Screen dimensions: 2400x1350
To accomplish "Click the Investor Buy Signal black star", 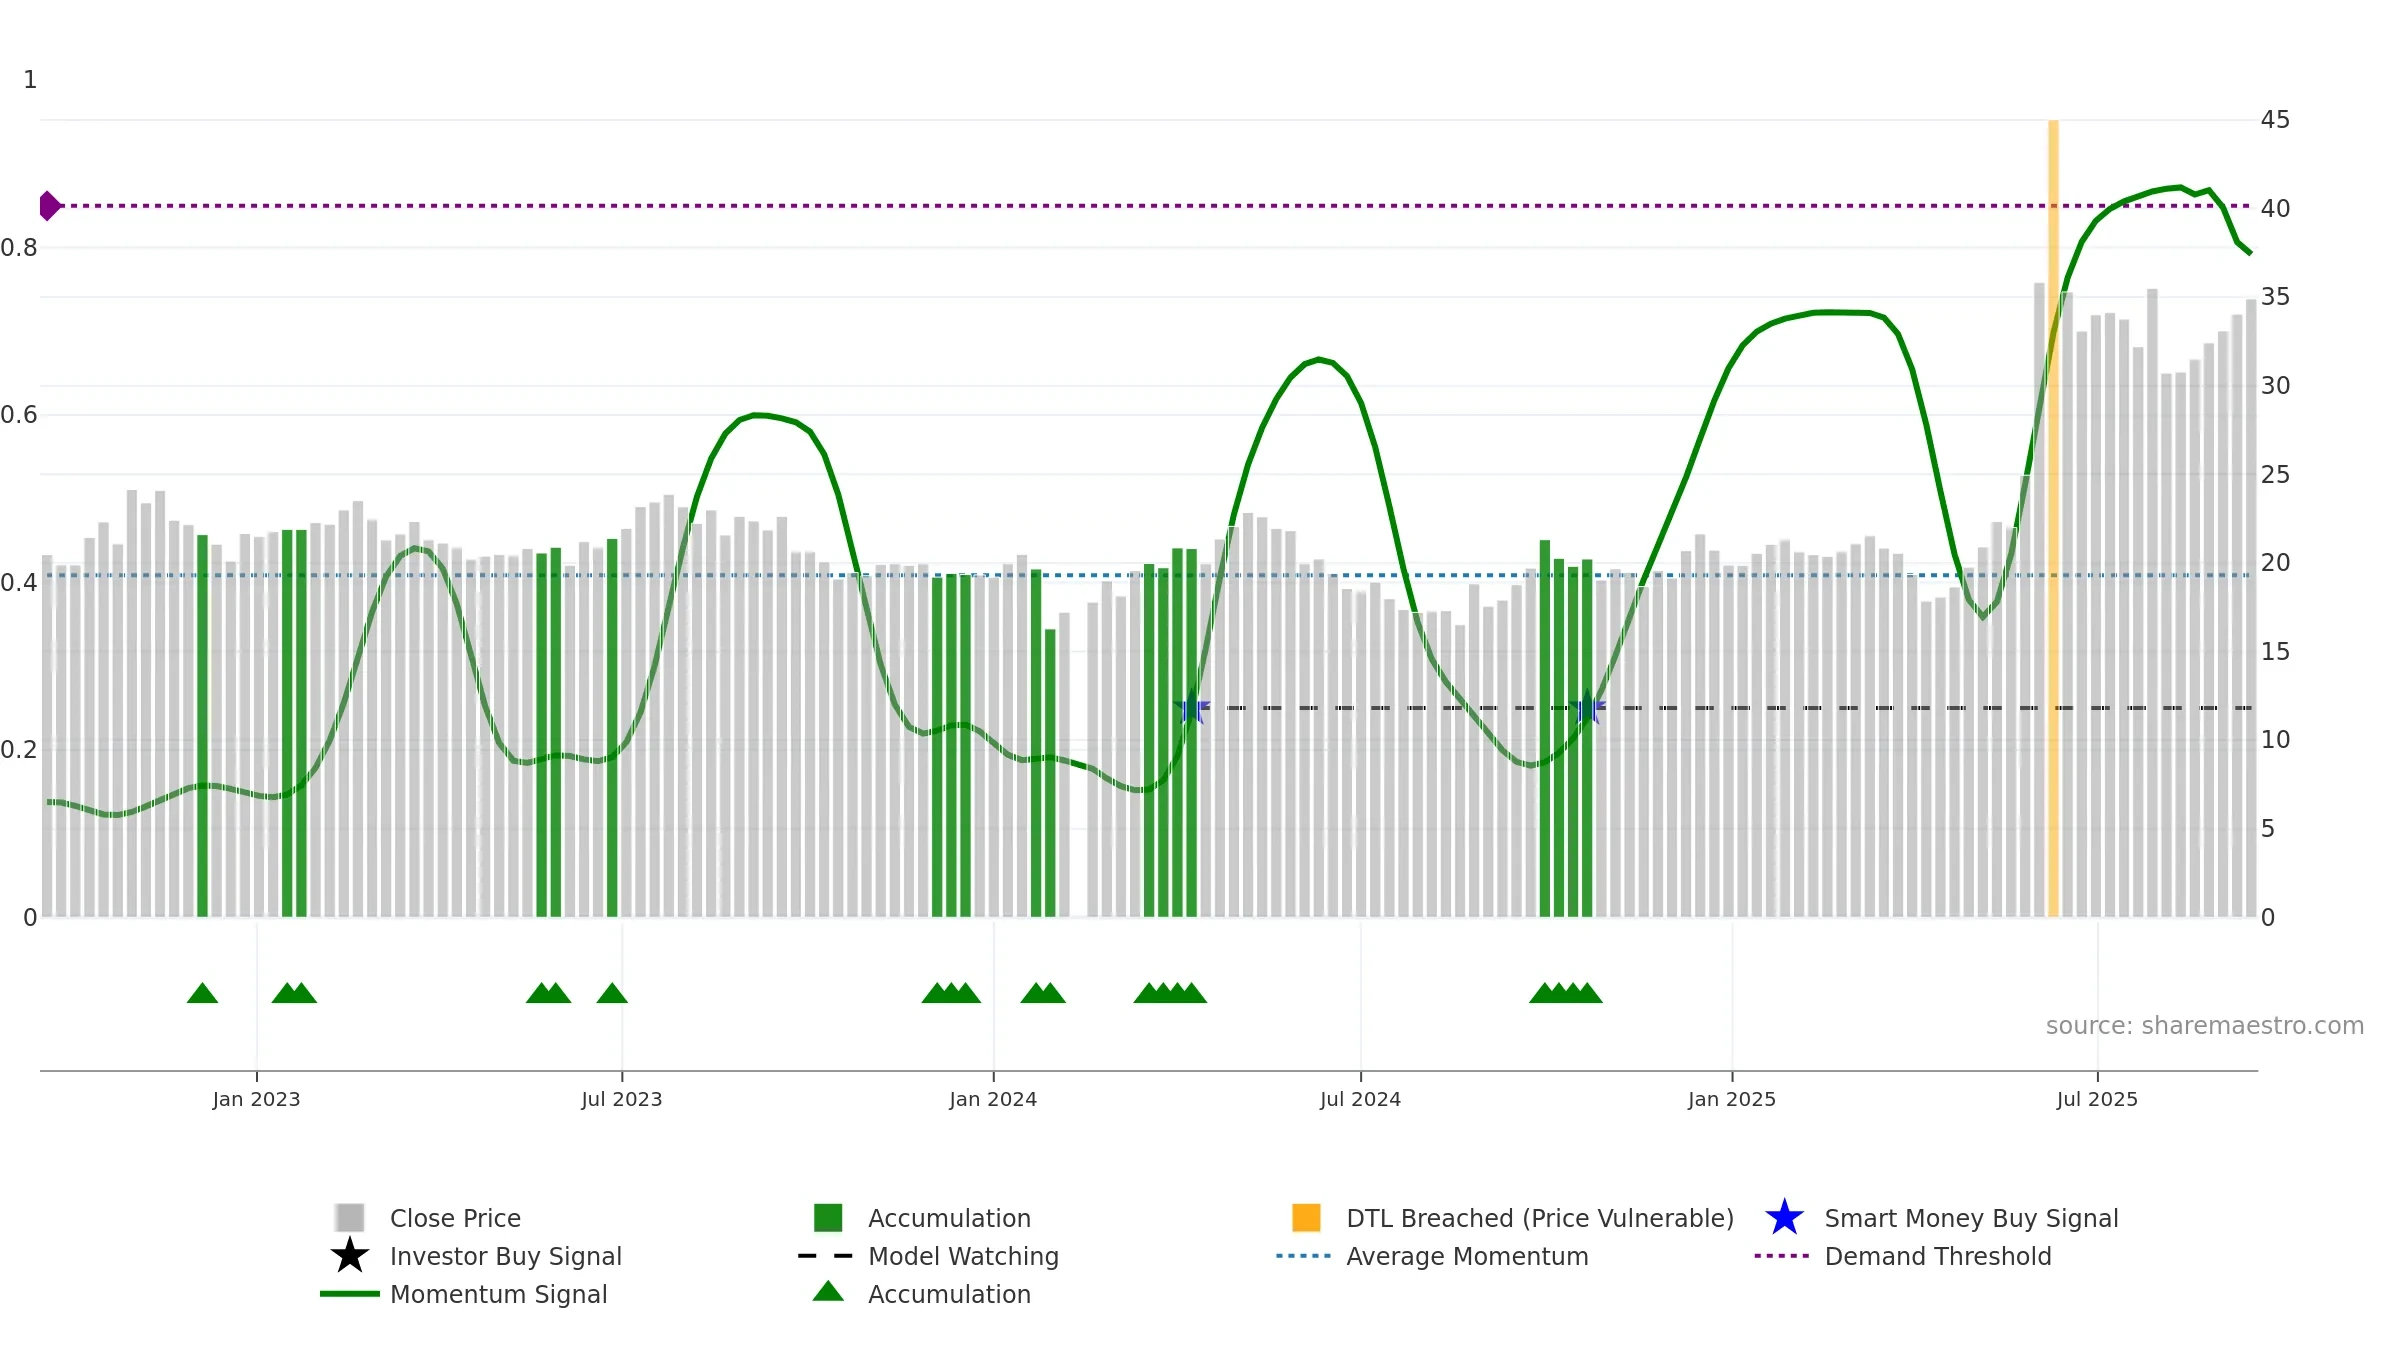I will tap(350, 1256).
